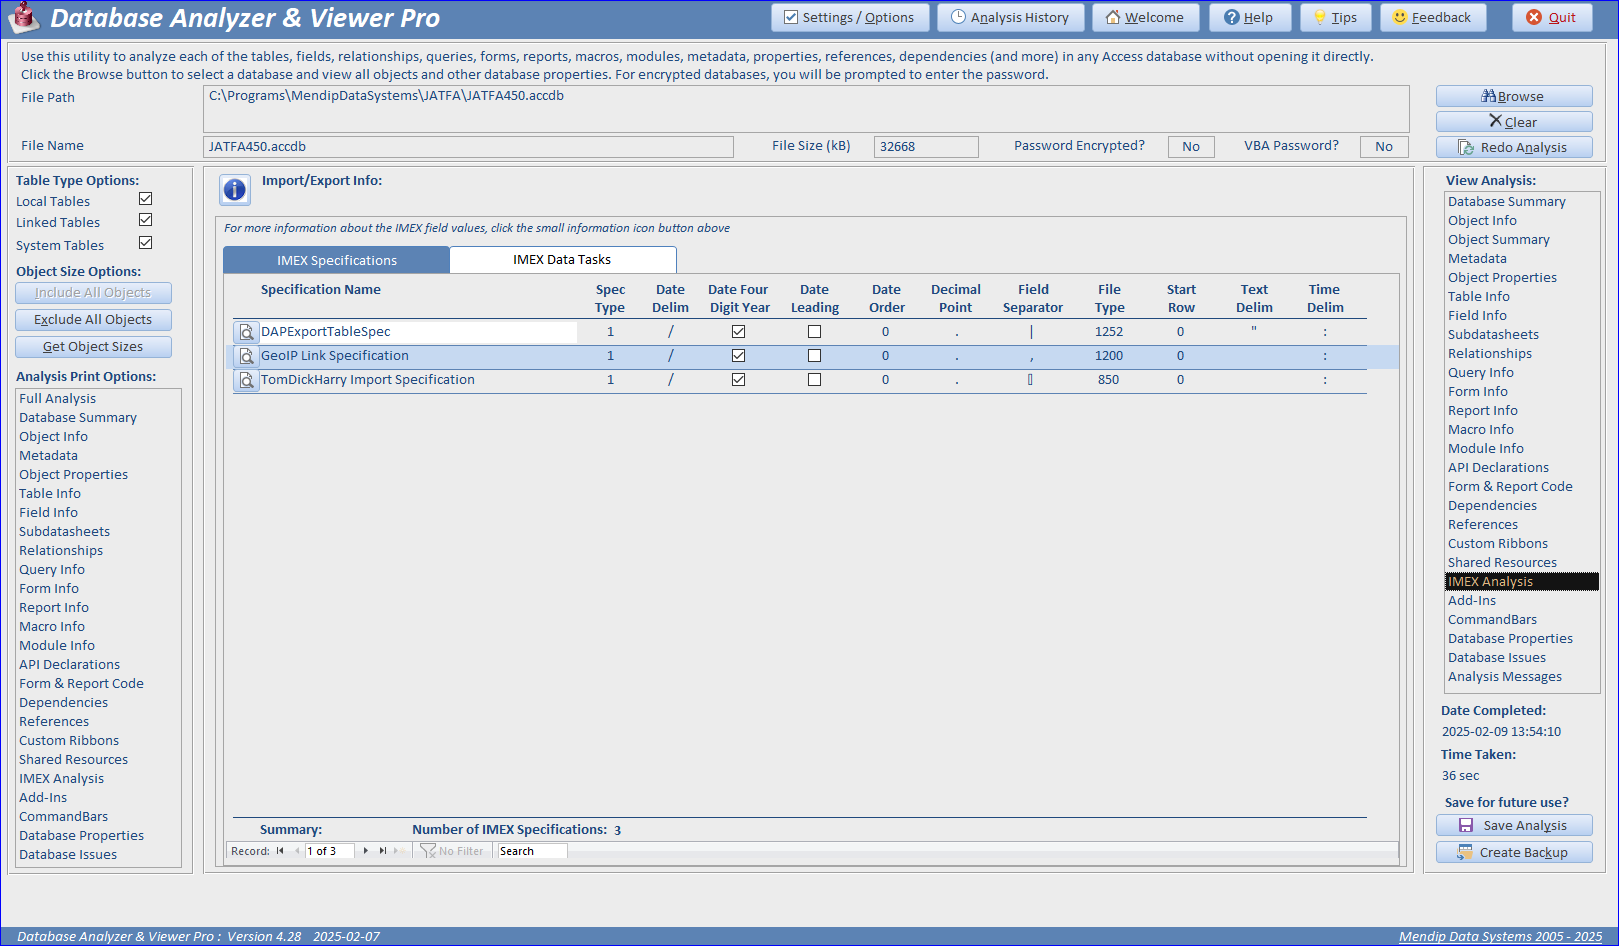Go to first record navigation arrow
1619x946 pixels.
280,851
